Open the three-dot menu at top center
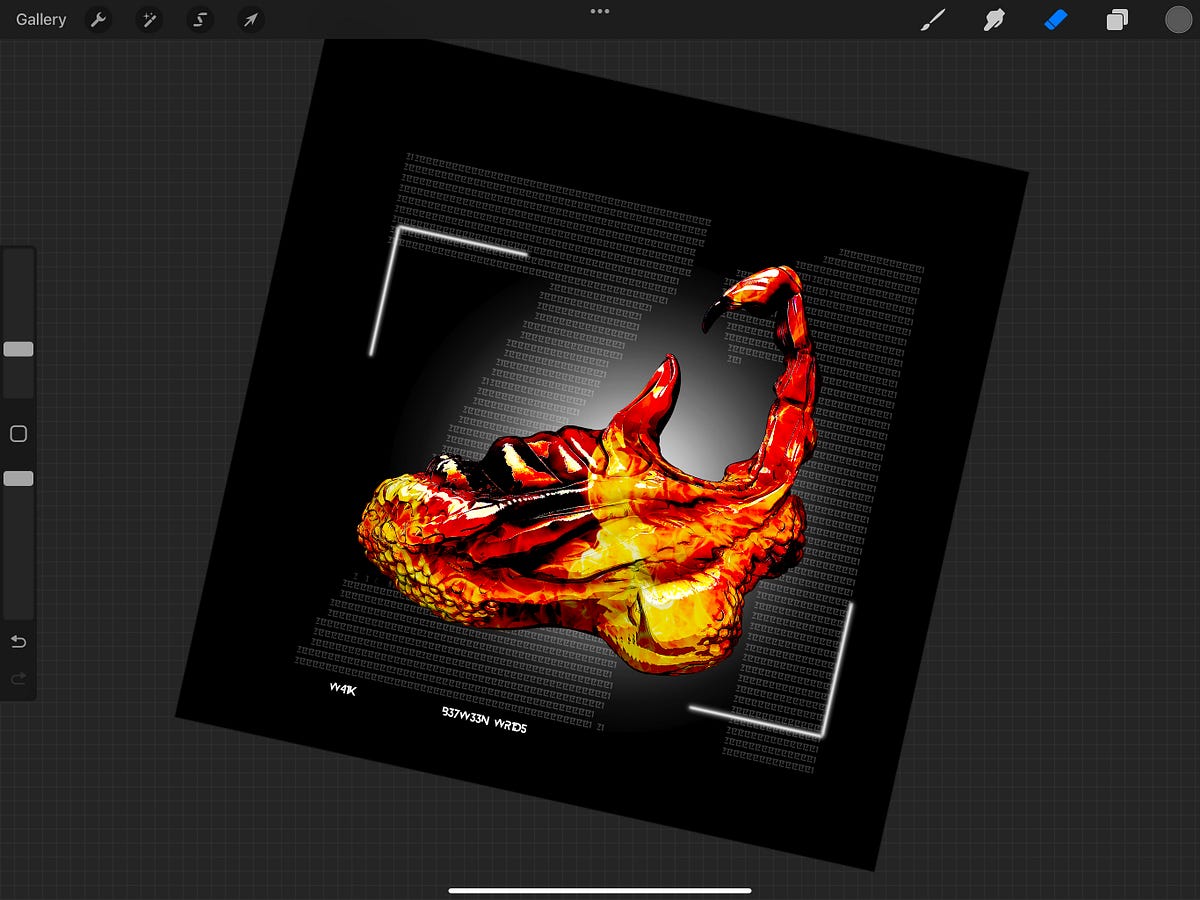This screenshot has height=900, width=1200. point(600,11)
